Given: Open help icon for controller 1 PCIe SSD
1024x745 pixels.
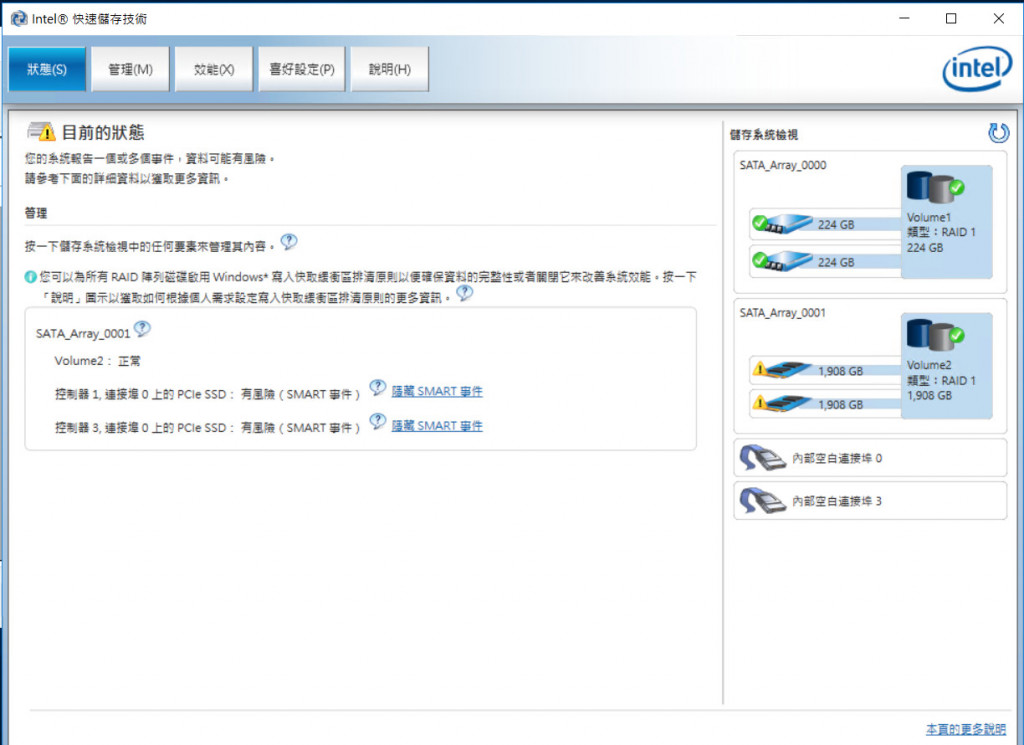Looking at the screenshot, I should pyautogui.click(x=377, y=388).
